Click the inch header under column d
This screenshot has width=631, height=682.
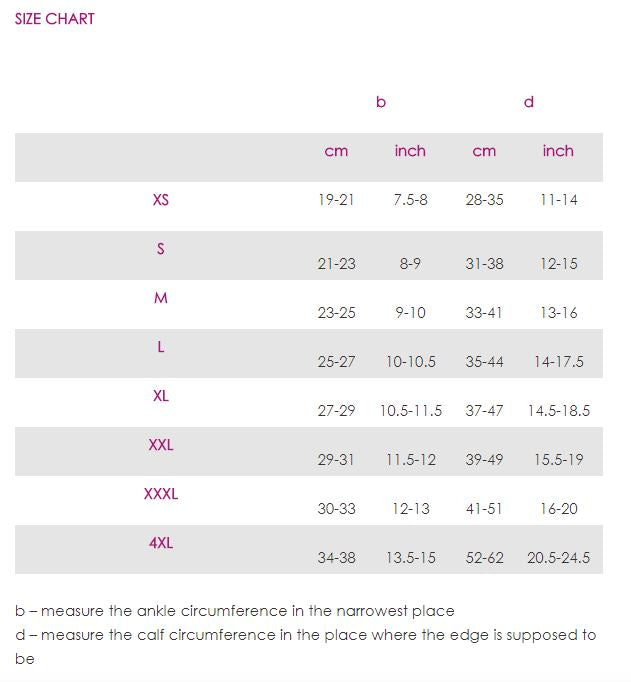pos(558,151)
